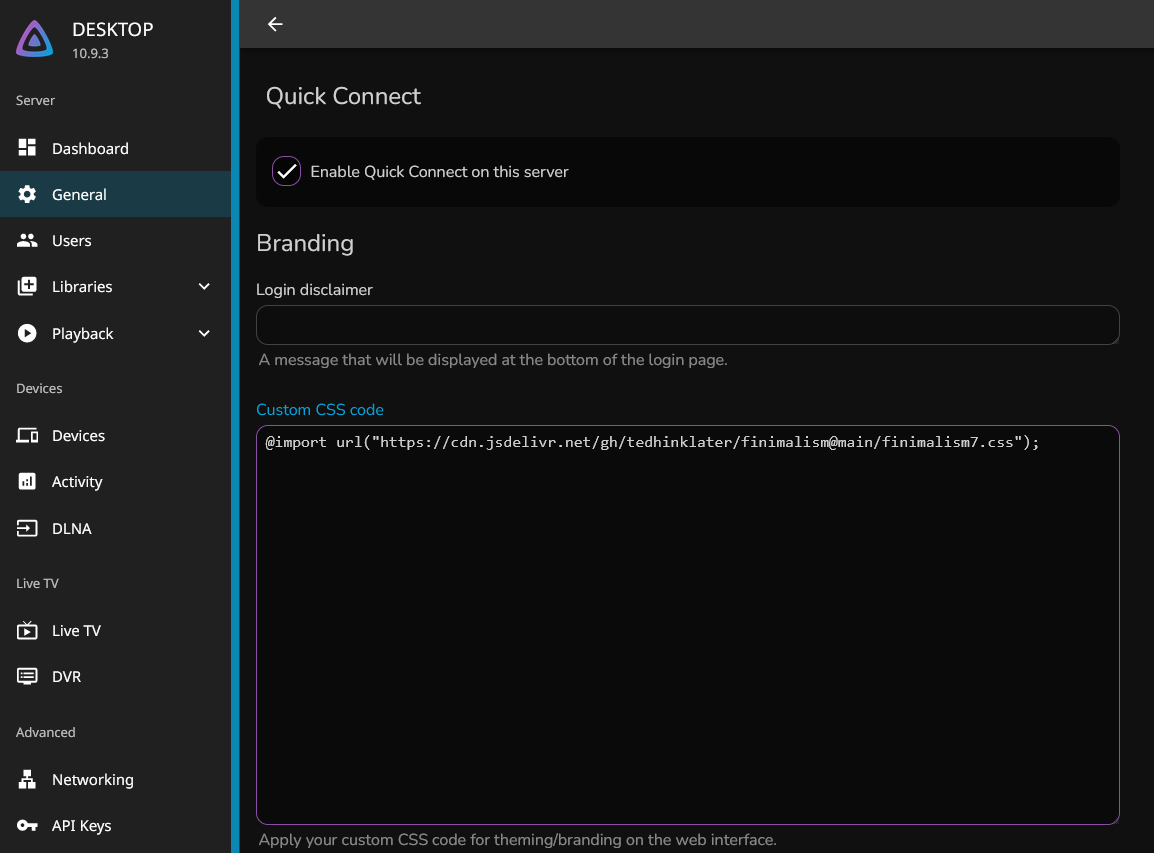The height and width of the screenshot is (853, 1154).
Task: Click the API Keys key icon
Action: click(27, 825)
